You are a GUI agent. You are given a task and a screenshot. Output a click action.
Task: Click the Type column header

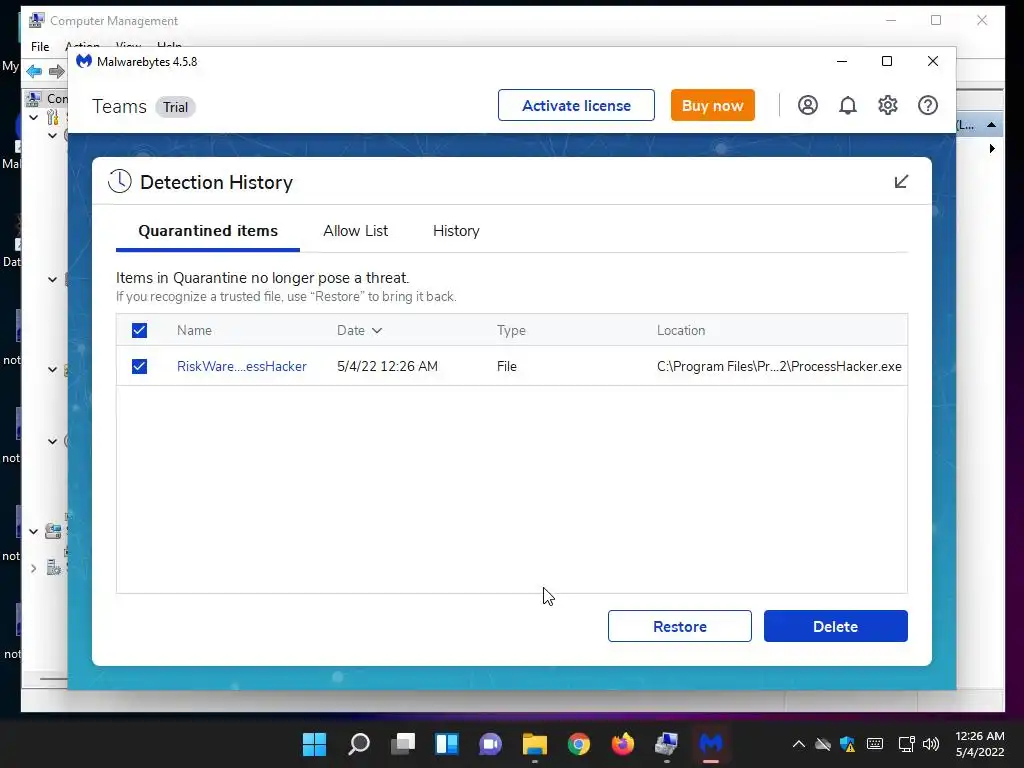(x=511, y=330)
